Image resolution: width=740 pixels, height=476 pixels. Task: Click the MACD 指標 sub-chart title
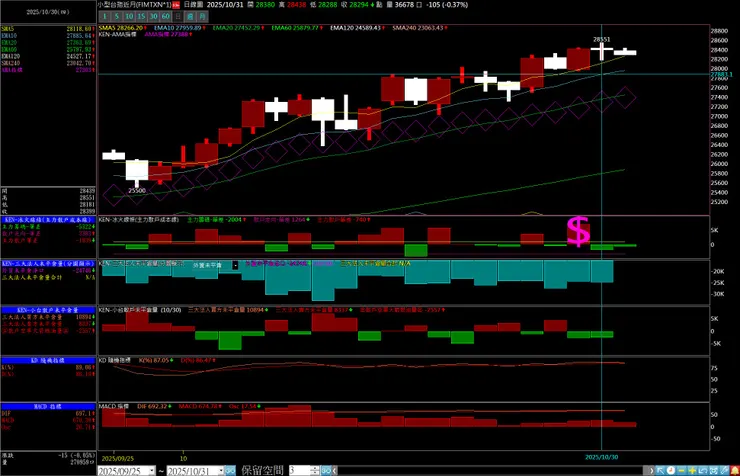[x=114, y=406]
